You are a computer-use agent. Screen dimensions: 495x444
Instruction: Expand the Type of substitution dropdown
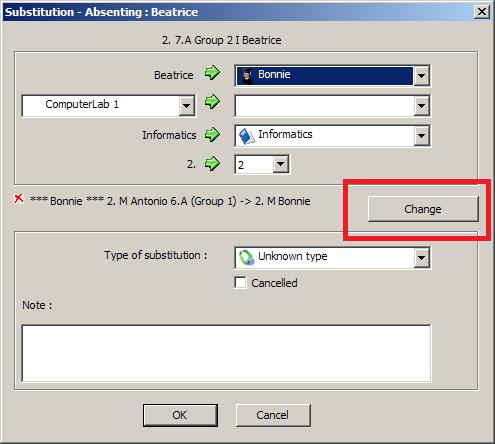[x=421, y=258]
